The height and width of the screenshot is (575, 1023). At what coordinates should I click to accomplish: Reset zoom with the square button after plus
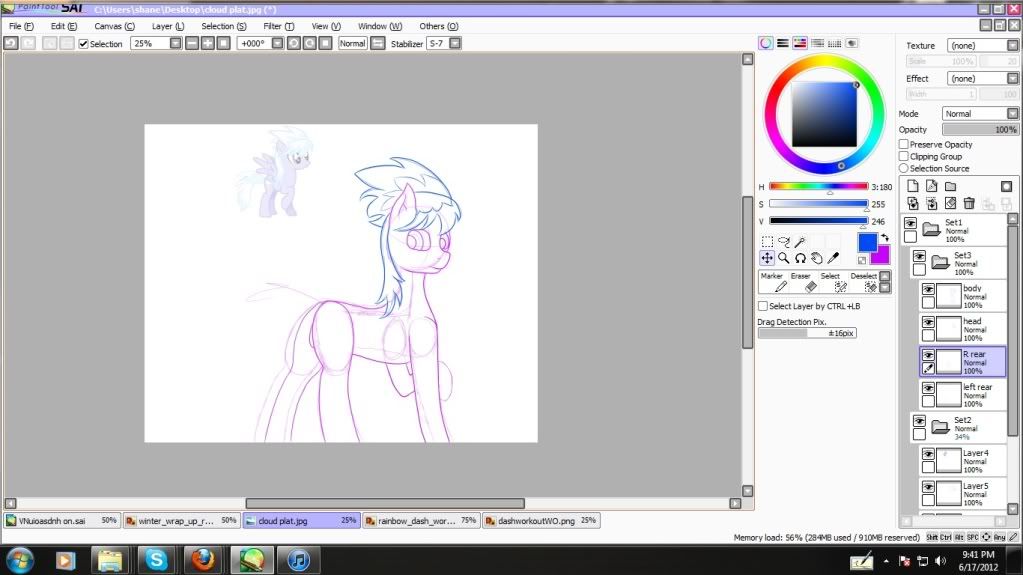[223, 43]
